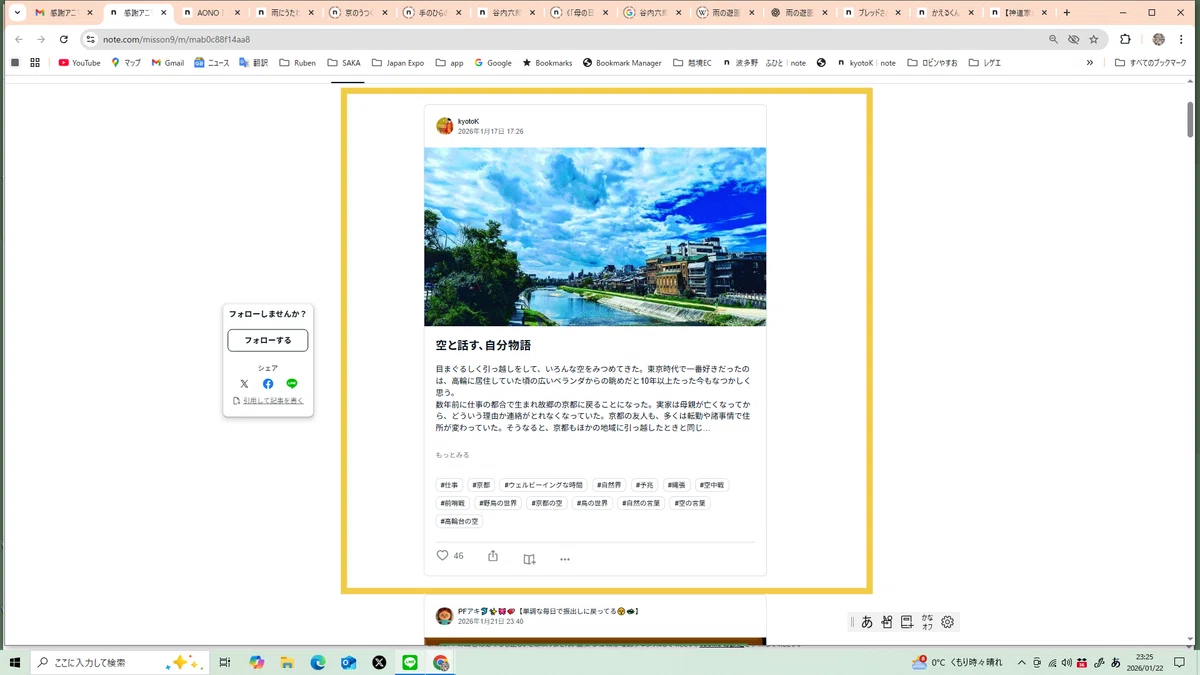Open the zoom magnifier in address bar
The width and height of the screenshot is (1200, 675).
click(x=1053, y=39)
